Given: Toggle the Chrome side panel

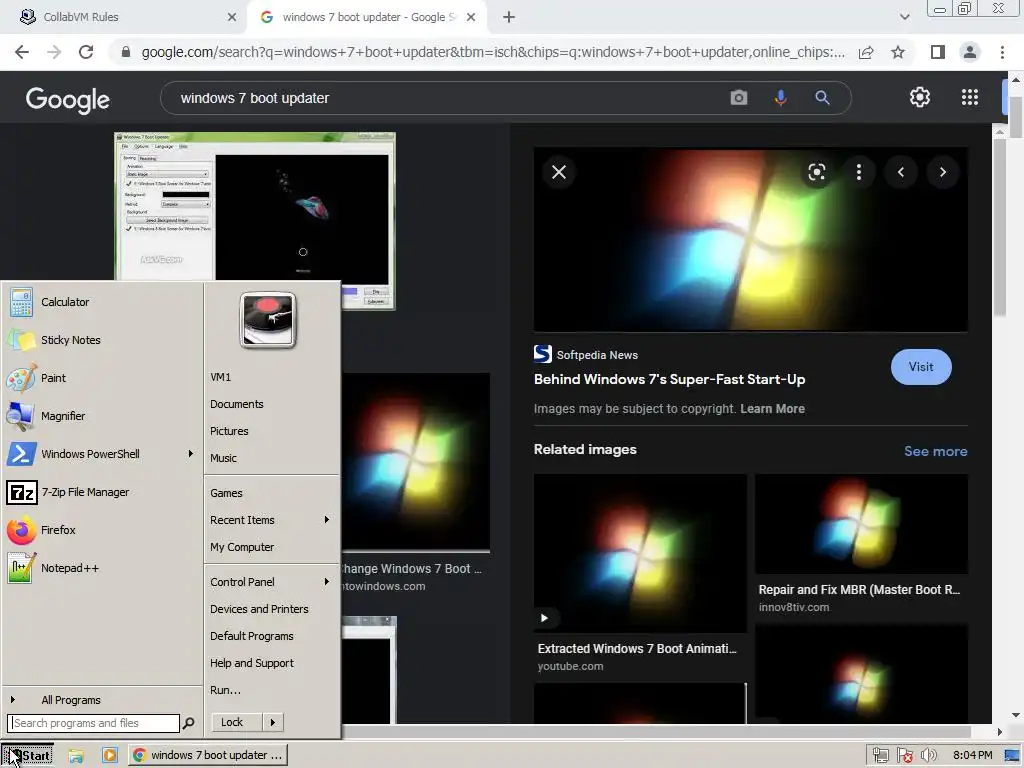Looking at the screenshot, I should coord(938,52).
